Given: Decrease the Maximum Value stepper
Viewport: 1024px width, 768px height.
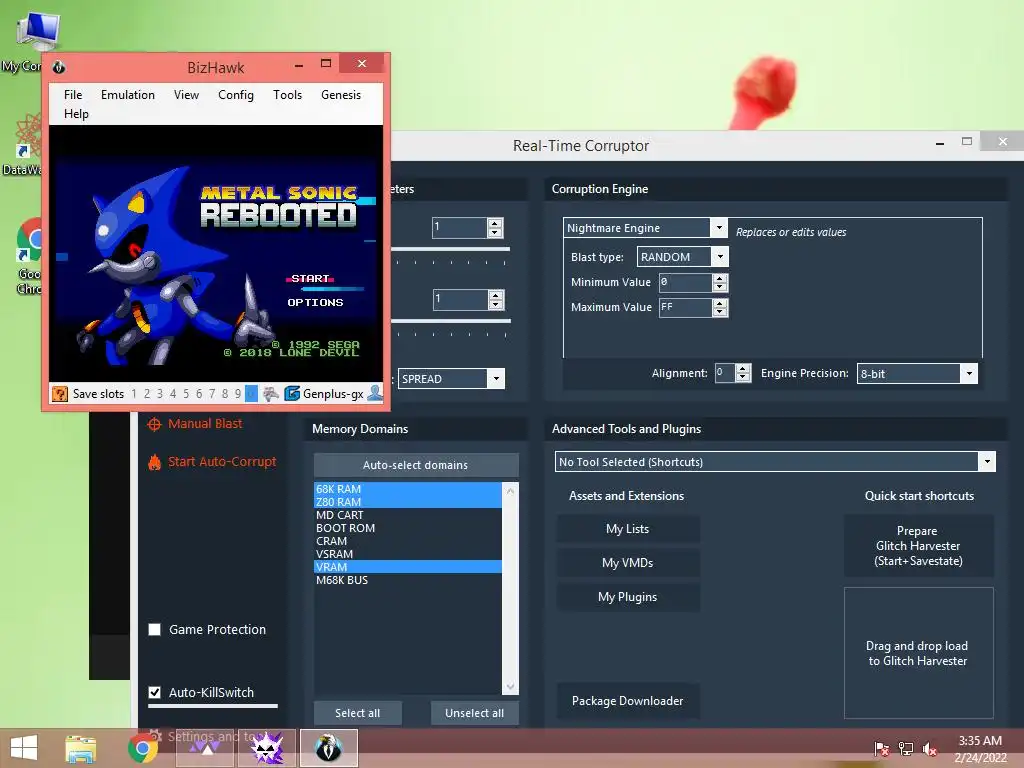Looking at the screenshot, I should click(720, 312).
